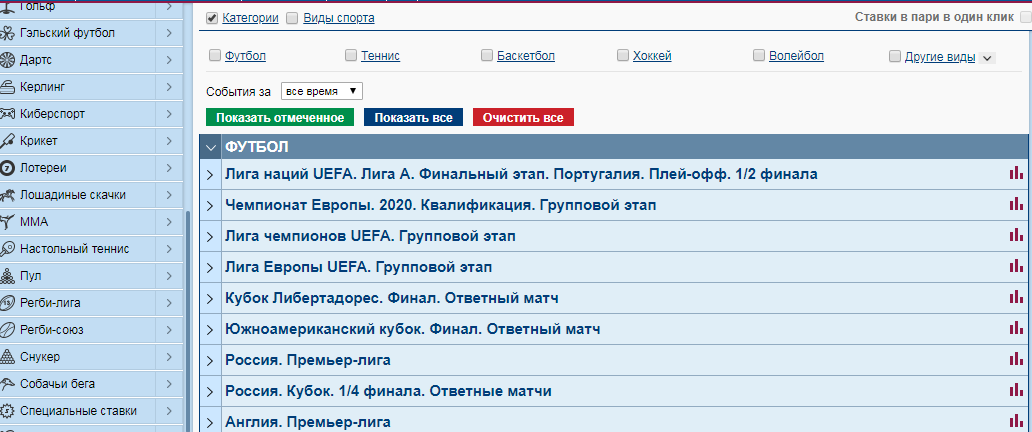Expand Россия. Премьер-лига row chevron
This screenshot has width=1032, height=432.
tap(211, 361)
